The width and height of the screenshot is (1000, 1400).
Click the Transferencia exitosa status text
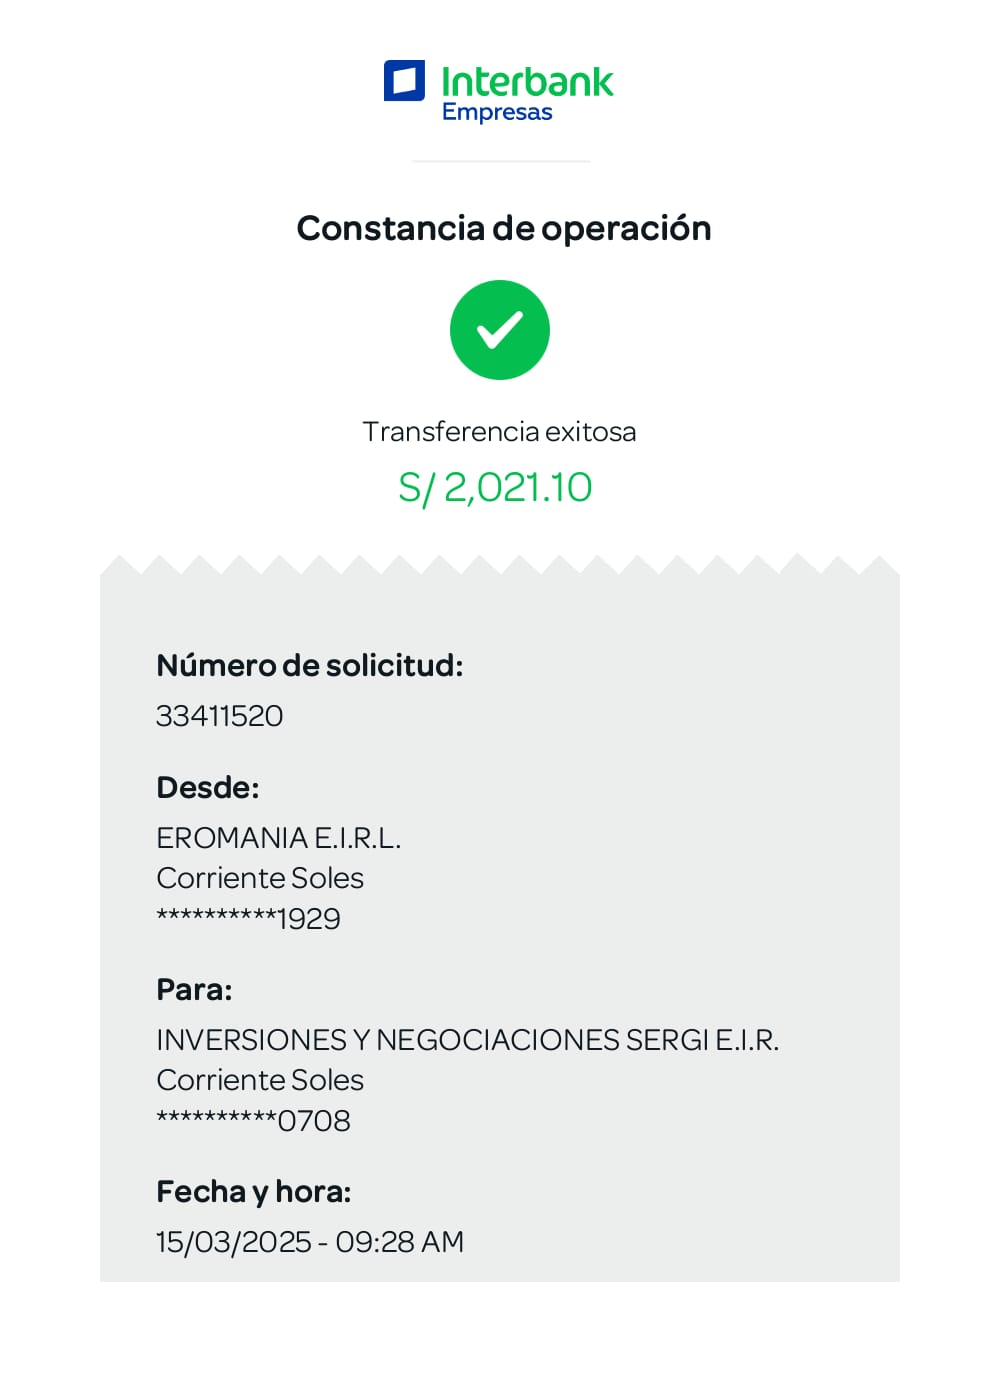click(499, 432)
